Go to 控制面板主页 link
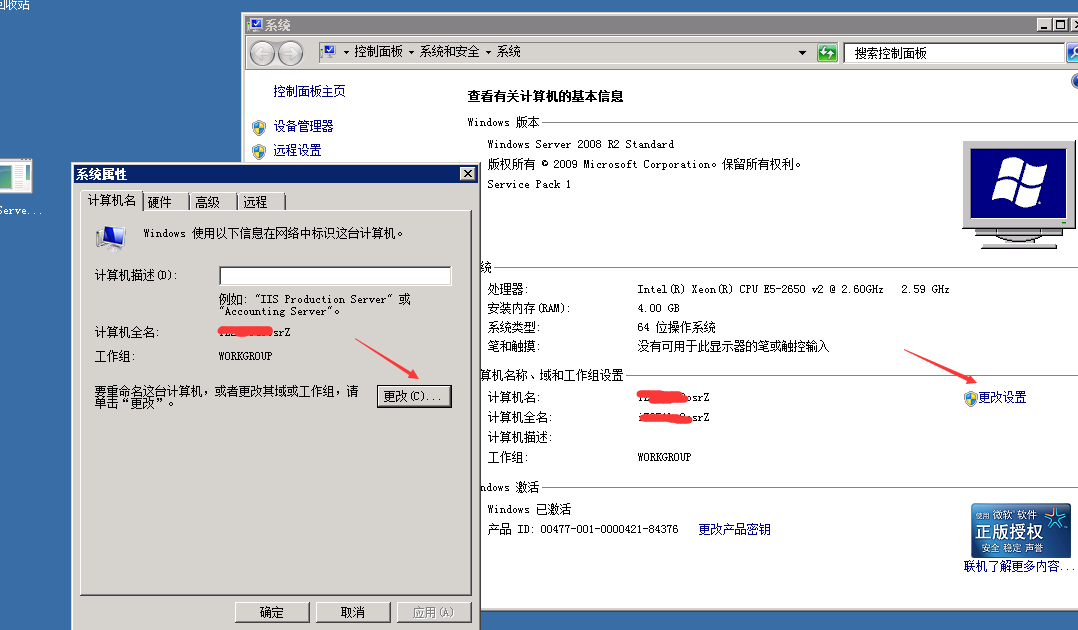This screenshot has height=630, width=1078. [x=309, y=91]
